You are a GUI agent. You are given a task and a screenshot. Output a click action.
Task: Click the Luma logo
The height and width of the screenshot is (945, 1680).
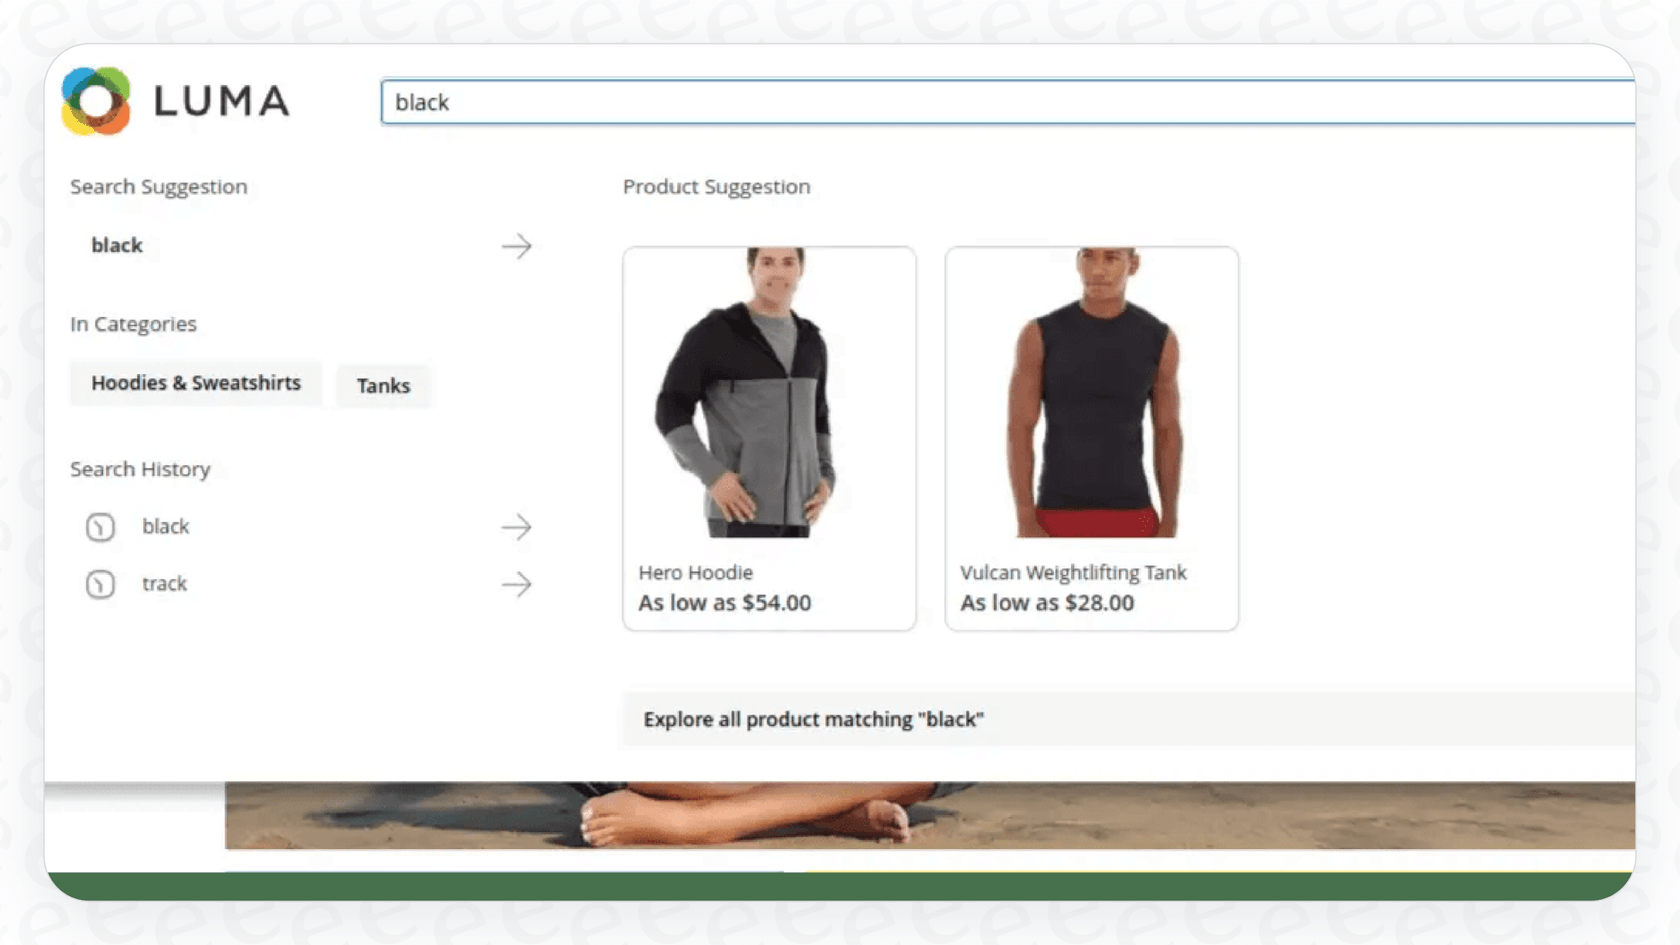[175, 101]
